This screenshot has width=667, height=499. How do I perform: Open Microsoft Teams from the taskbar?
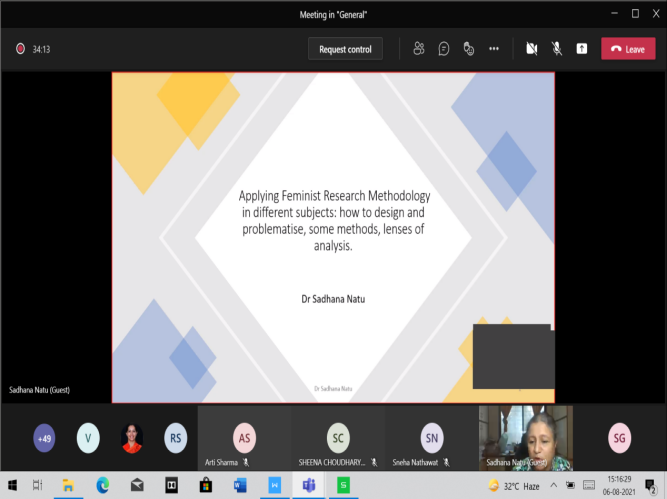click(309, 485)
